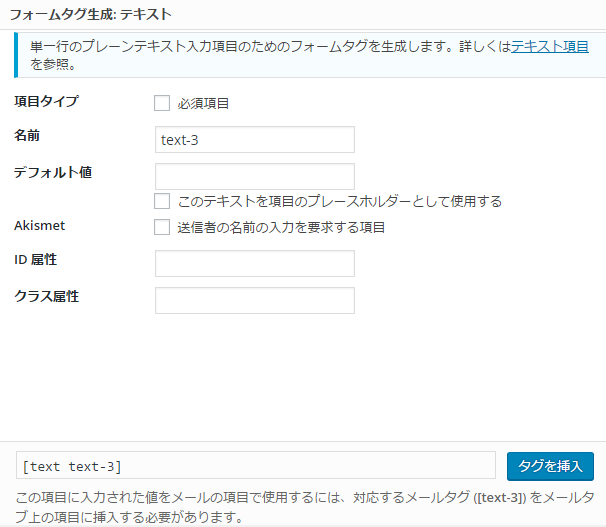
Task: Open the テキスト項目 help link
Action: 550,47
